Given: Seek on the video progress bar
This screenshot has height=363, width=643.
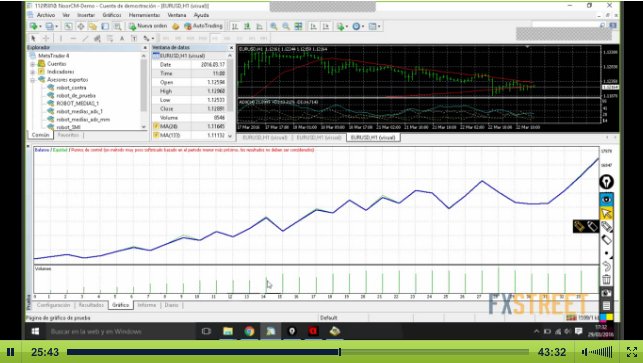Looking at the screenshot, I should pyautogui.click(x=298, y=352).
